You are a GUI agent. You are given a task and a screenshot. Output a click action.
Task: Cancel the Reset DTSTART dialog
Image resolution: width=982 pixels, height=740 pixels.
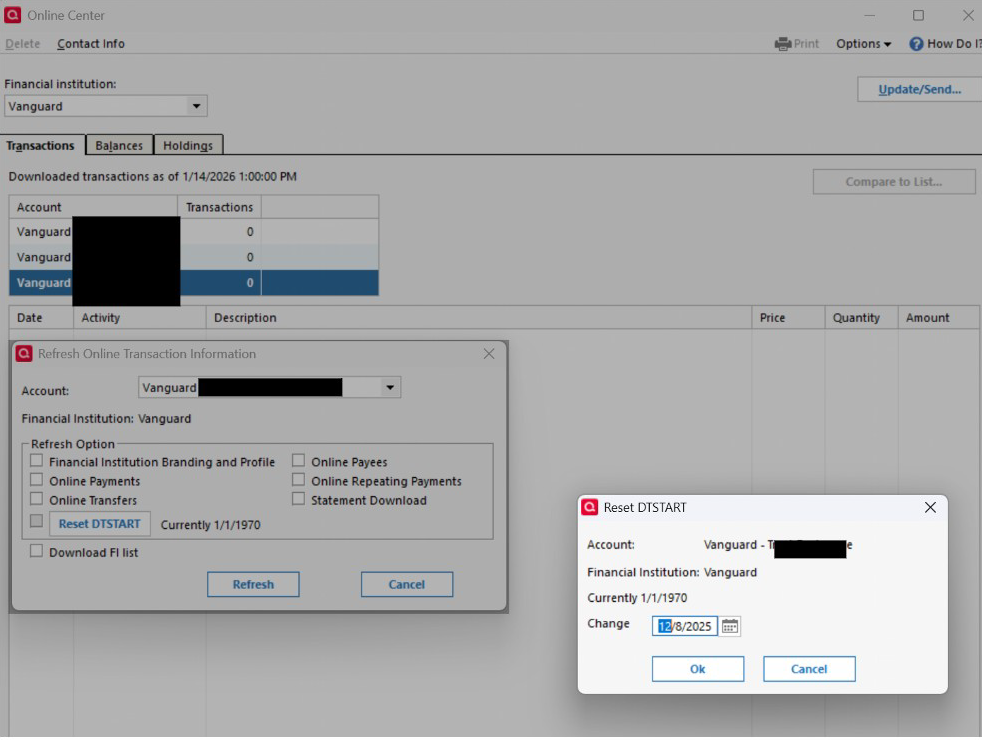click(809, 669)
